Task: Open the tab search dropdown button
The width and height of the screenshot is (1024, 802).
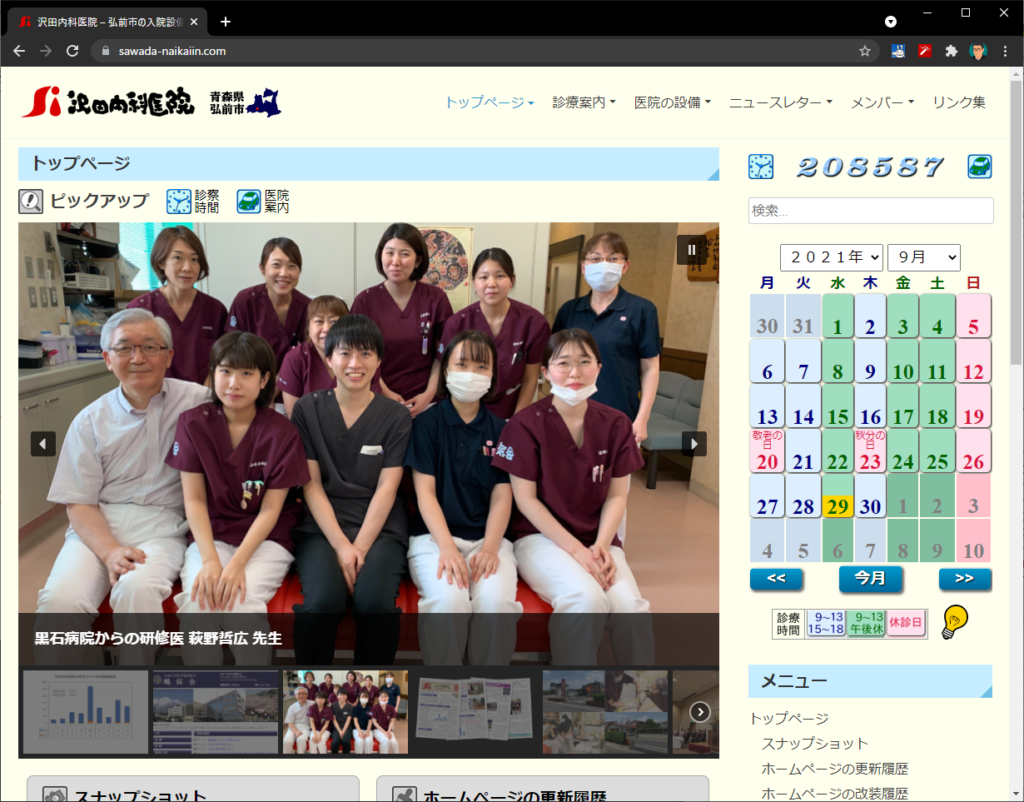Action: click(890, 22)
